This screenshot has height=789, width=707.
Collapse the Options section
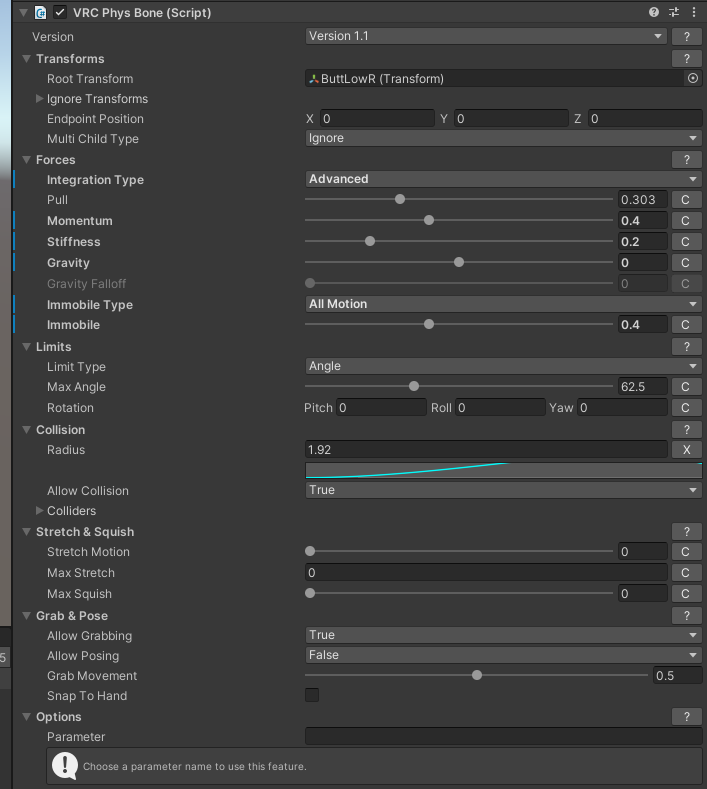tap(27, 717)
